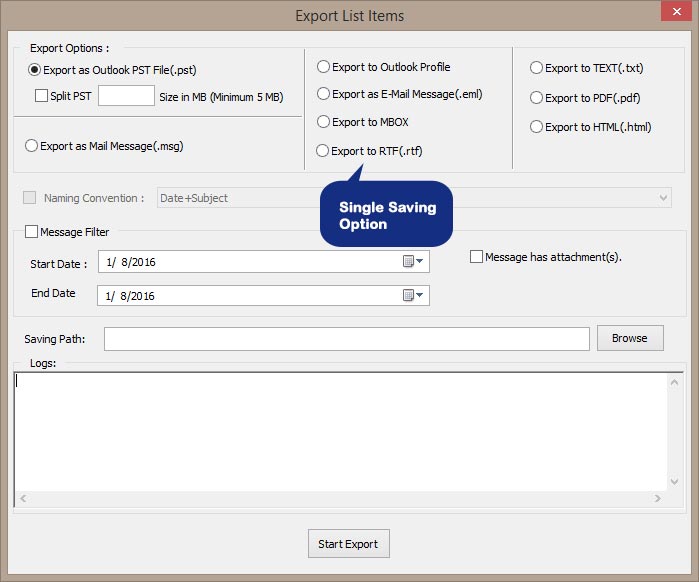Image resolution: width=699 pixels, height=582 pixels.
Task: Click the Saving Path text field
Action: (x=346, y=339)
